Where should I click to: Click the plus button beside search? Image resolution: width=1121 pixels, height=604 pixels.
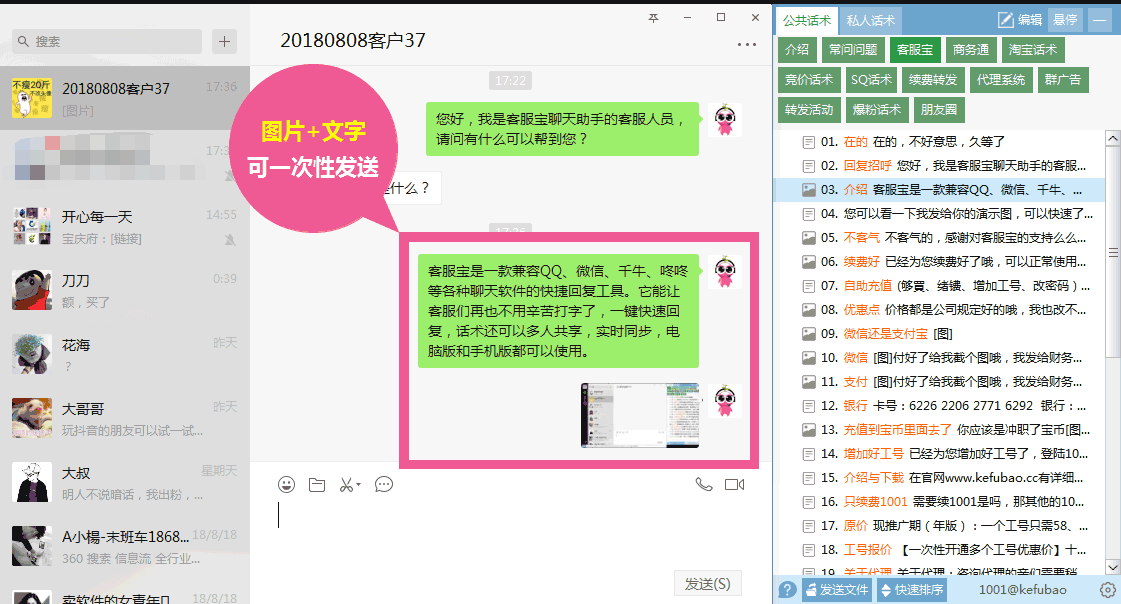pos(224,41)
